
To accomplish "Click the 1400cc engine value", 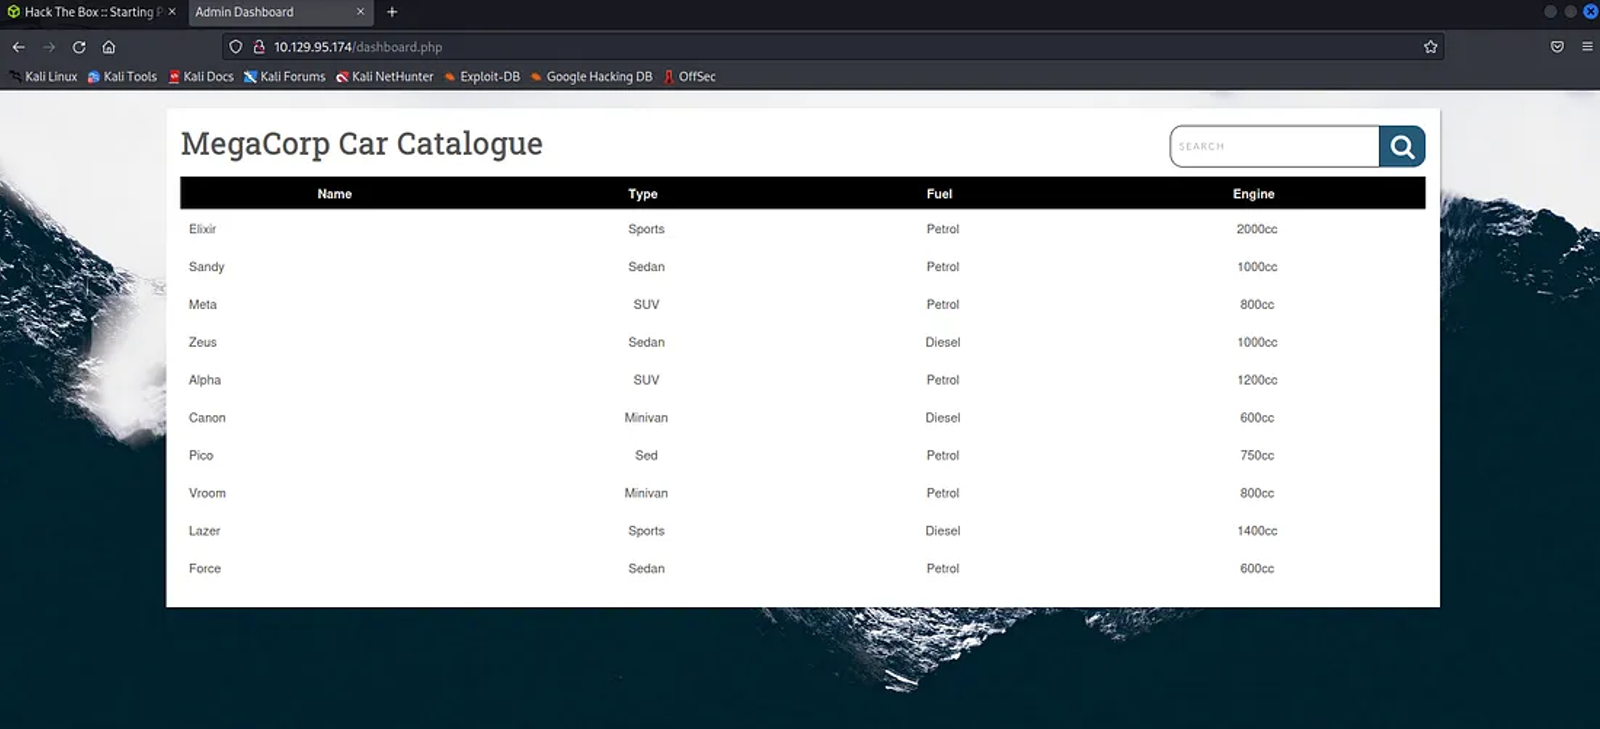I will point(1257,531).
